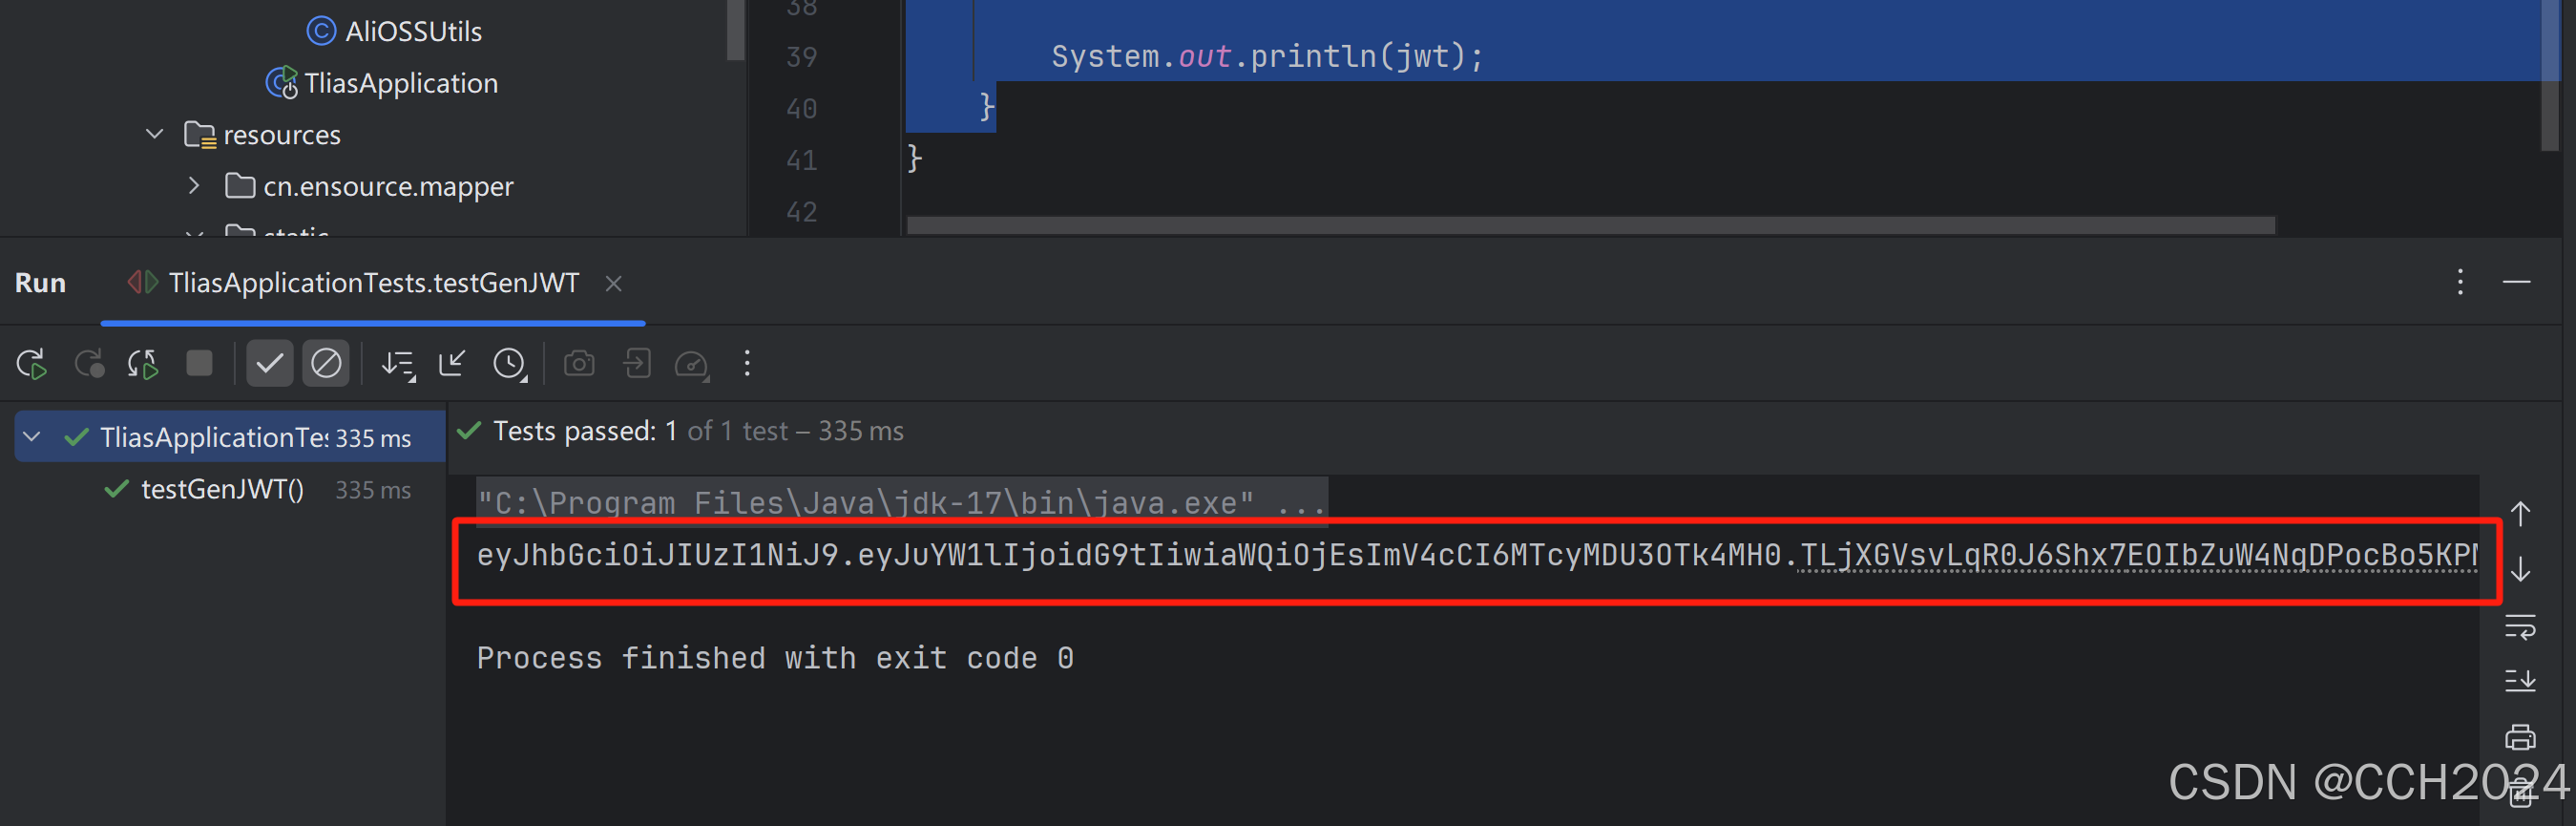Switch to the TliasApplicationTests.testGenJWT tab
This screenshot has width=2576, height=826.
(373, 282)
